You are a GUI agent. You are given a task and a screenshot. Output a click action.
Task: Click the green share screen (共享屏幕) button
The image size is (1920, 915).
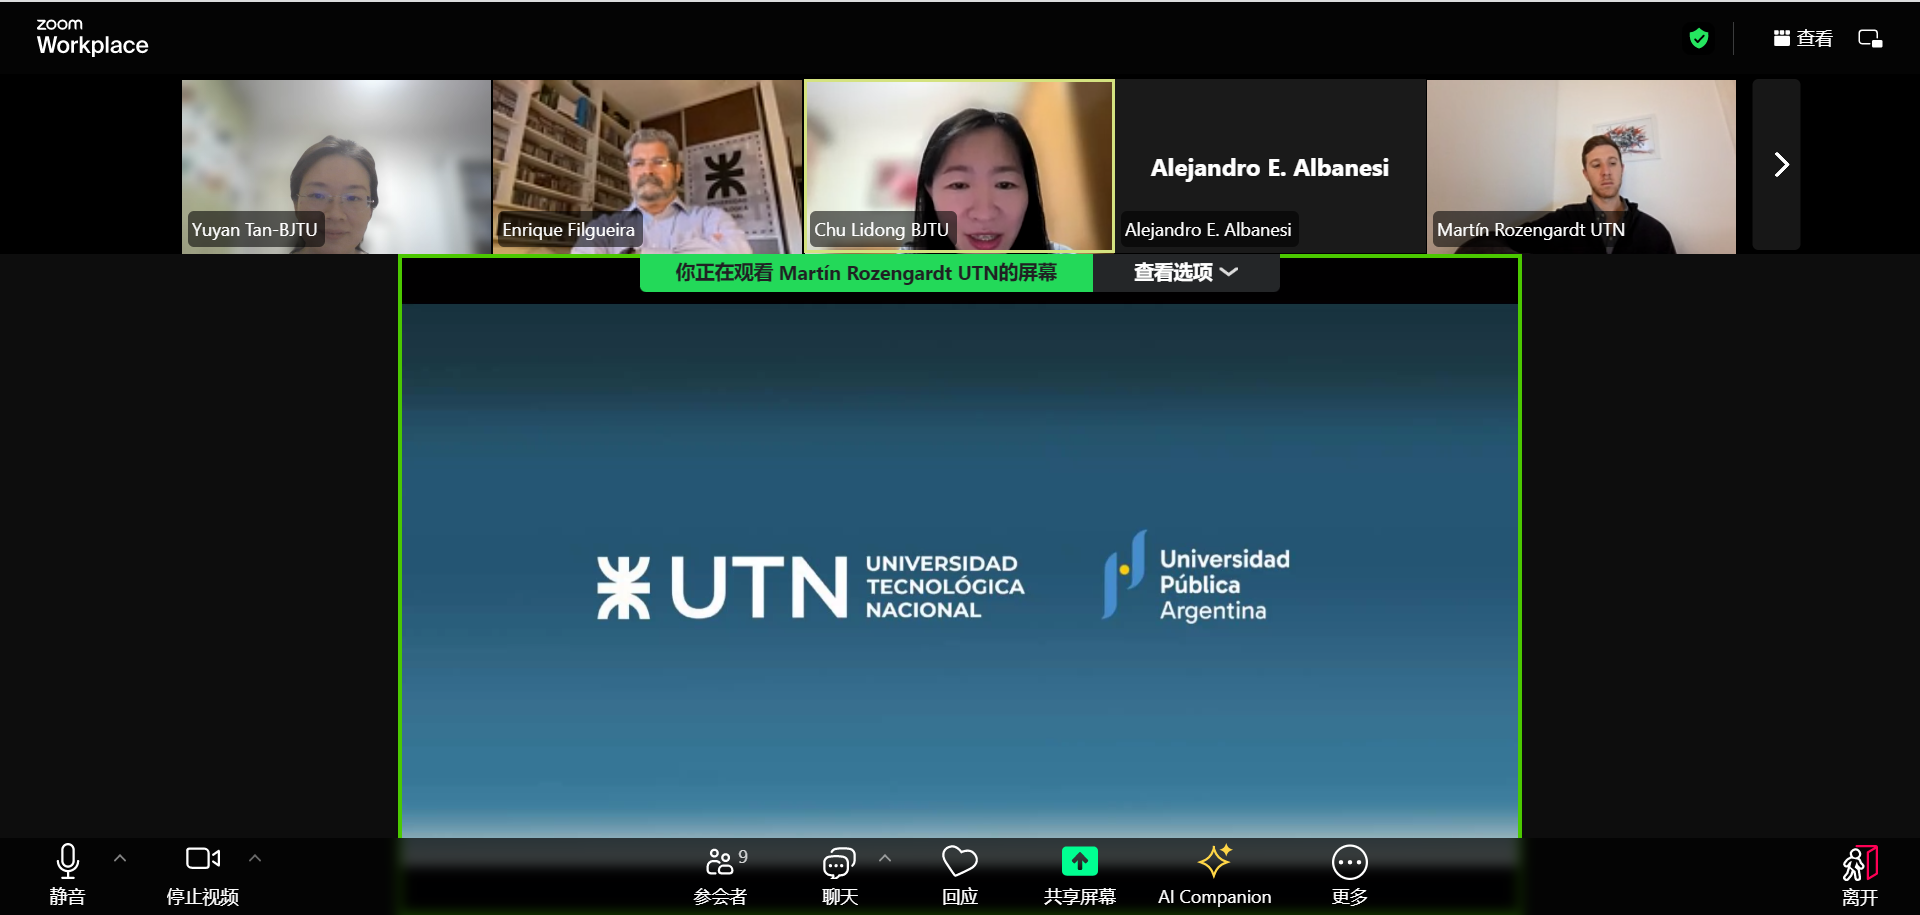pos(1080,875)
